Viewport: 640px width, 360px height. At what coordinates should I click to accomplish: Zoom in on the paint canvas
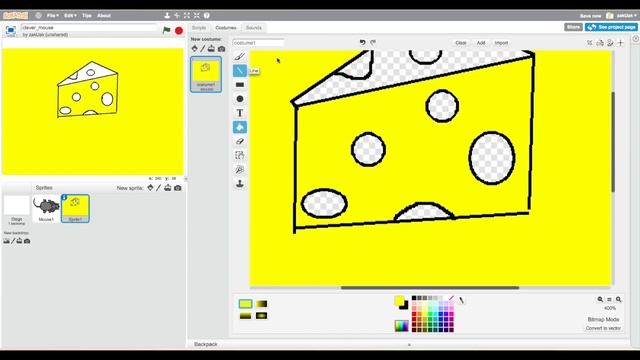pos(619,299)
